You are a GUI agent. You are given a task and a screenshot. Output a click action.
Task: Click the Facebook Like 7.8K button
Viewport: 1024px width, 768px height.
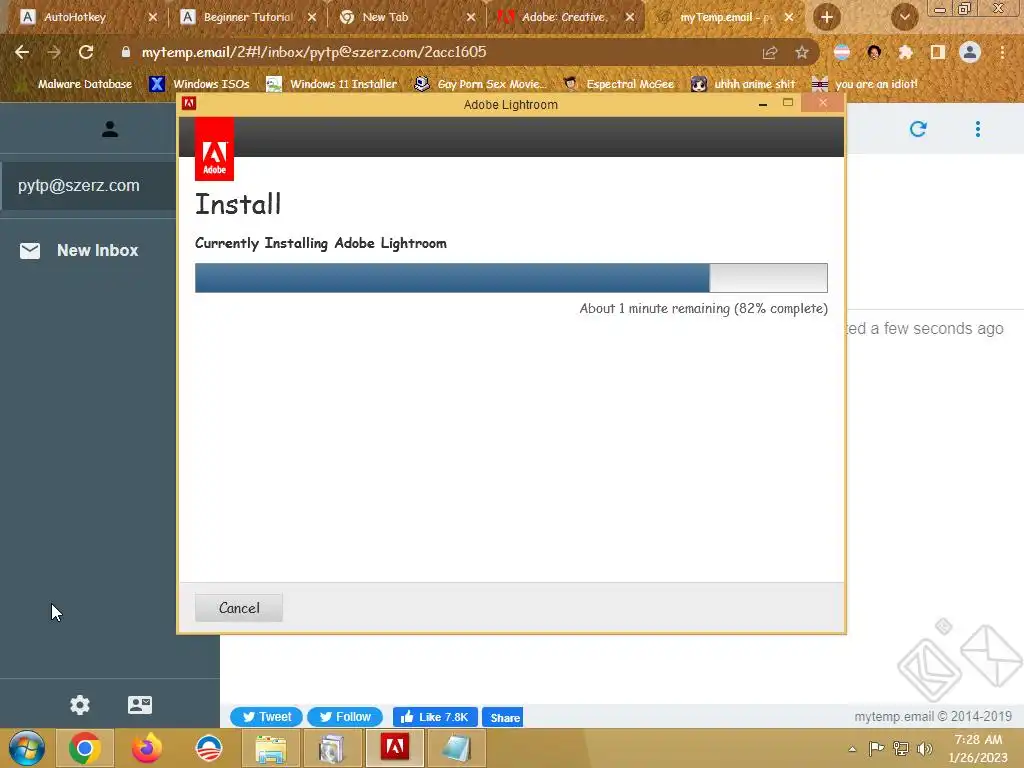click(435, 717)
